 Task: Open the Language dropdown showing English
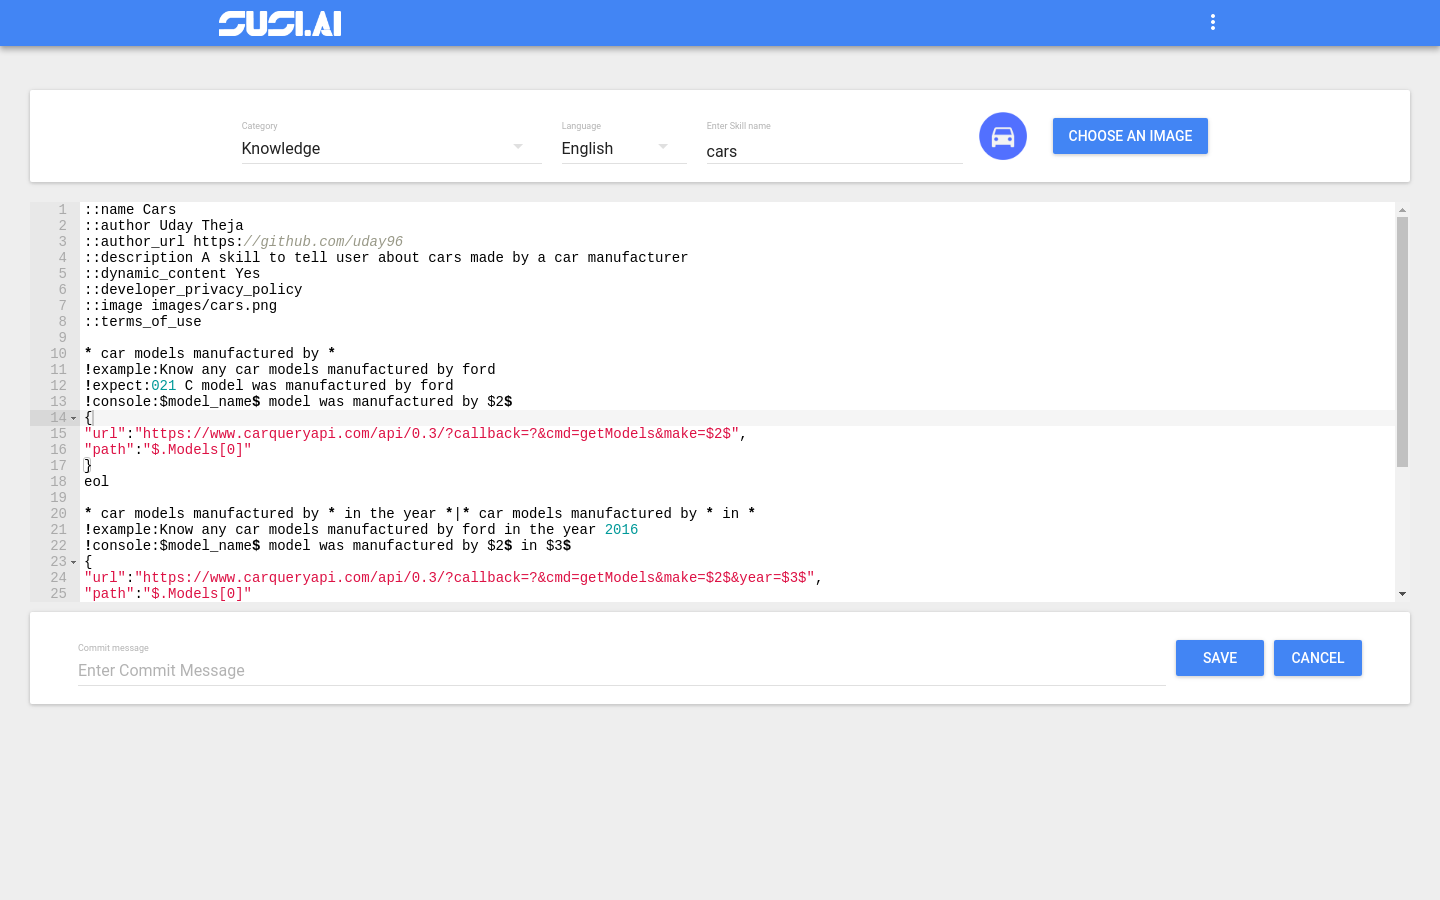[x=624, y=148]
